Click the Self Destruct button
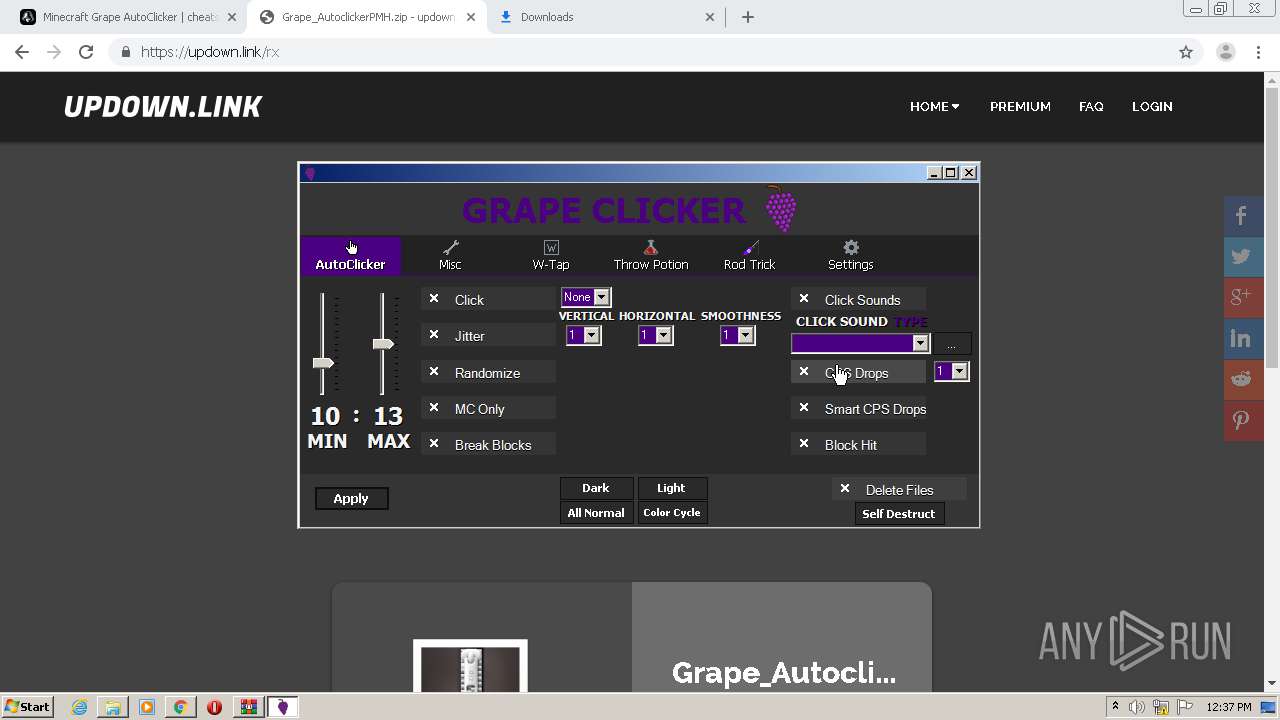 pyautogui.click(x=899, y=514)
